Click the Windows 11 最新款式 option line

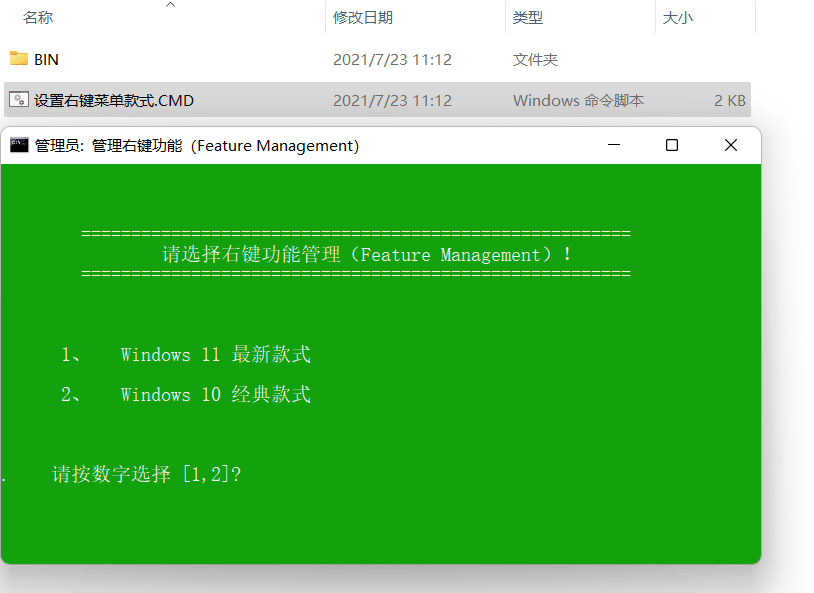tap(215, 355)
